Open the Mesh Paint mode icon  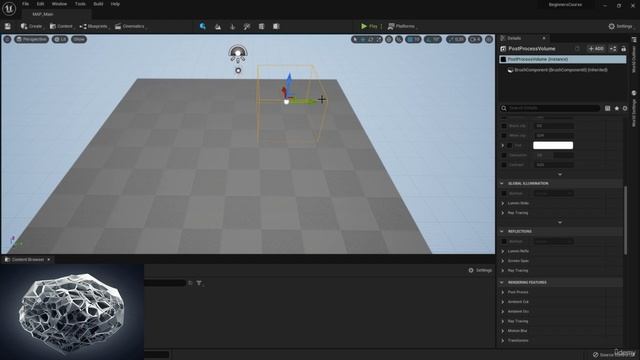point(247,27)
